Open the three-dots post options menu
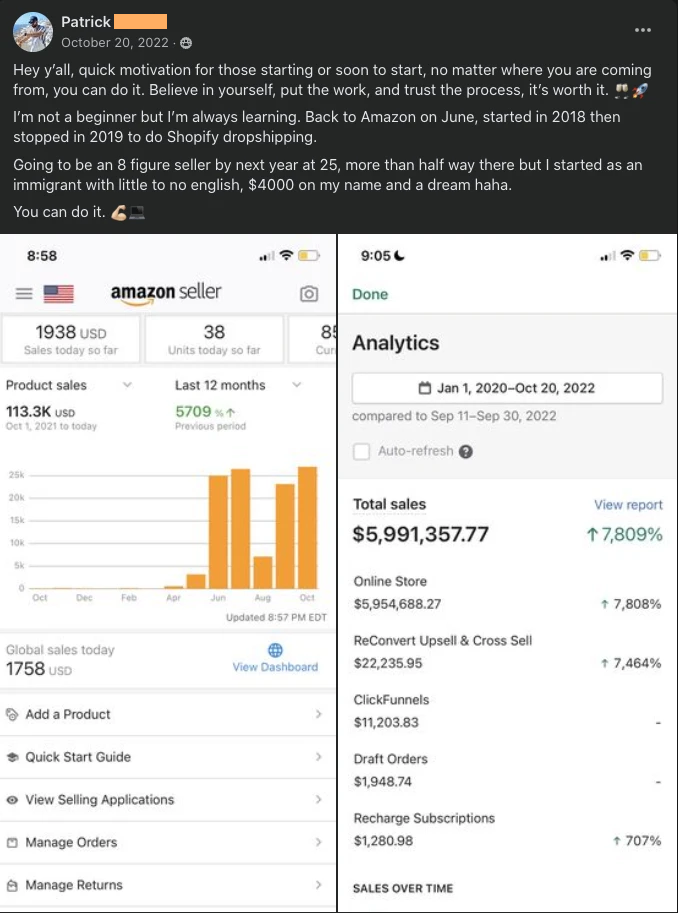The width and height of the screenshot is (678, 913). pyautogui.click(x=643, y=30)
